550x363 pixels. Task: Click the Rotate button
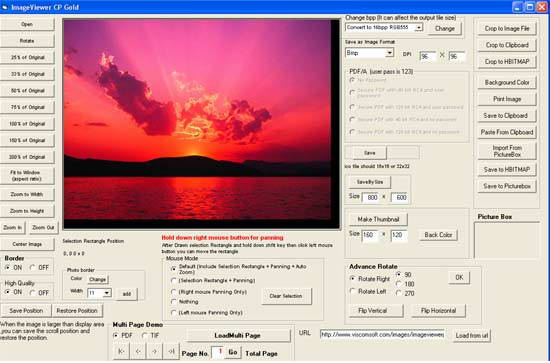coord(27,41)
